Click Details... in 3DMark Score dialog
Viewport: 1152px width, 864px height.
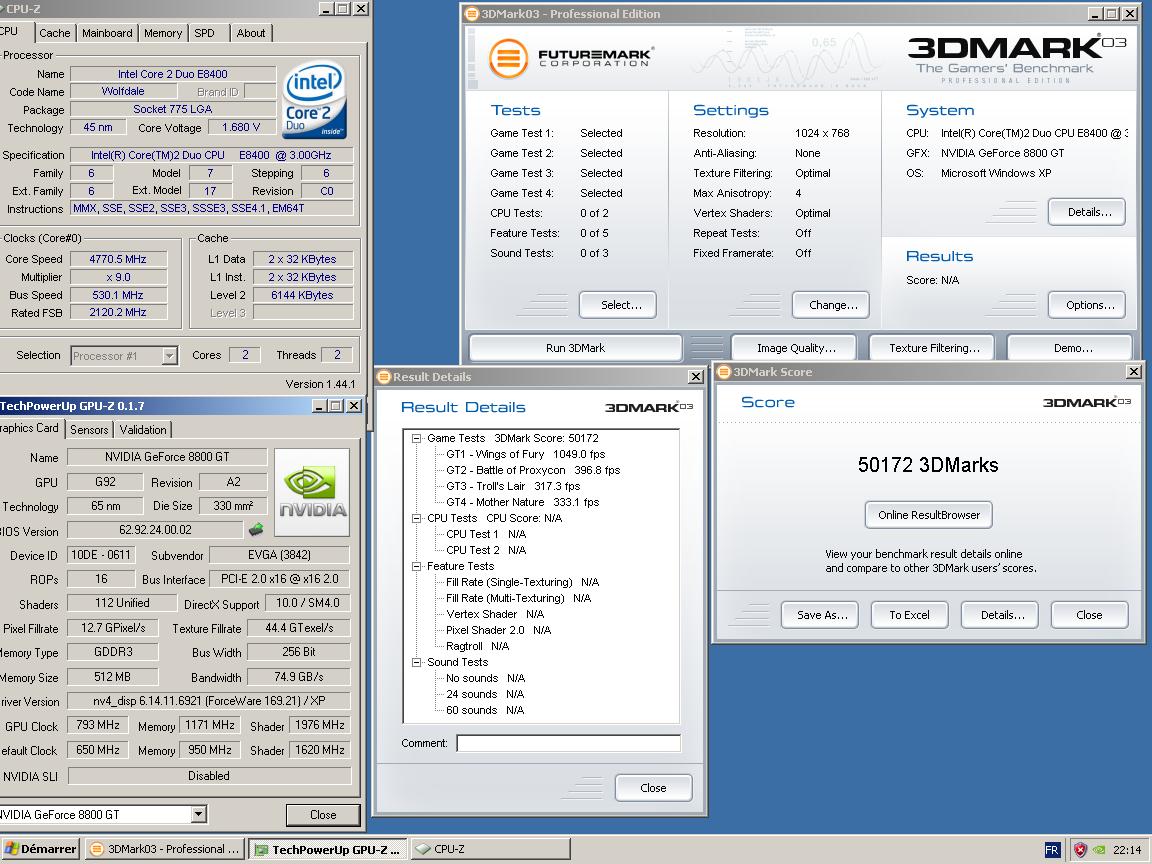1000,615
